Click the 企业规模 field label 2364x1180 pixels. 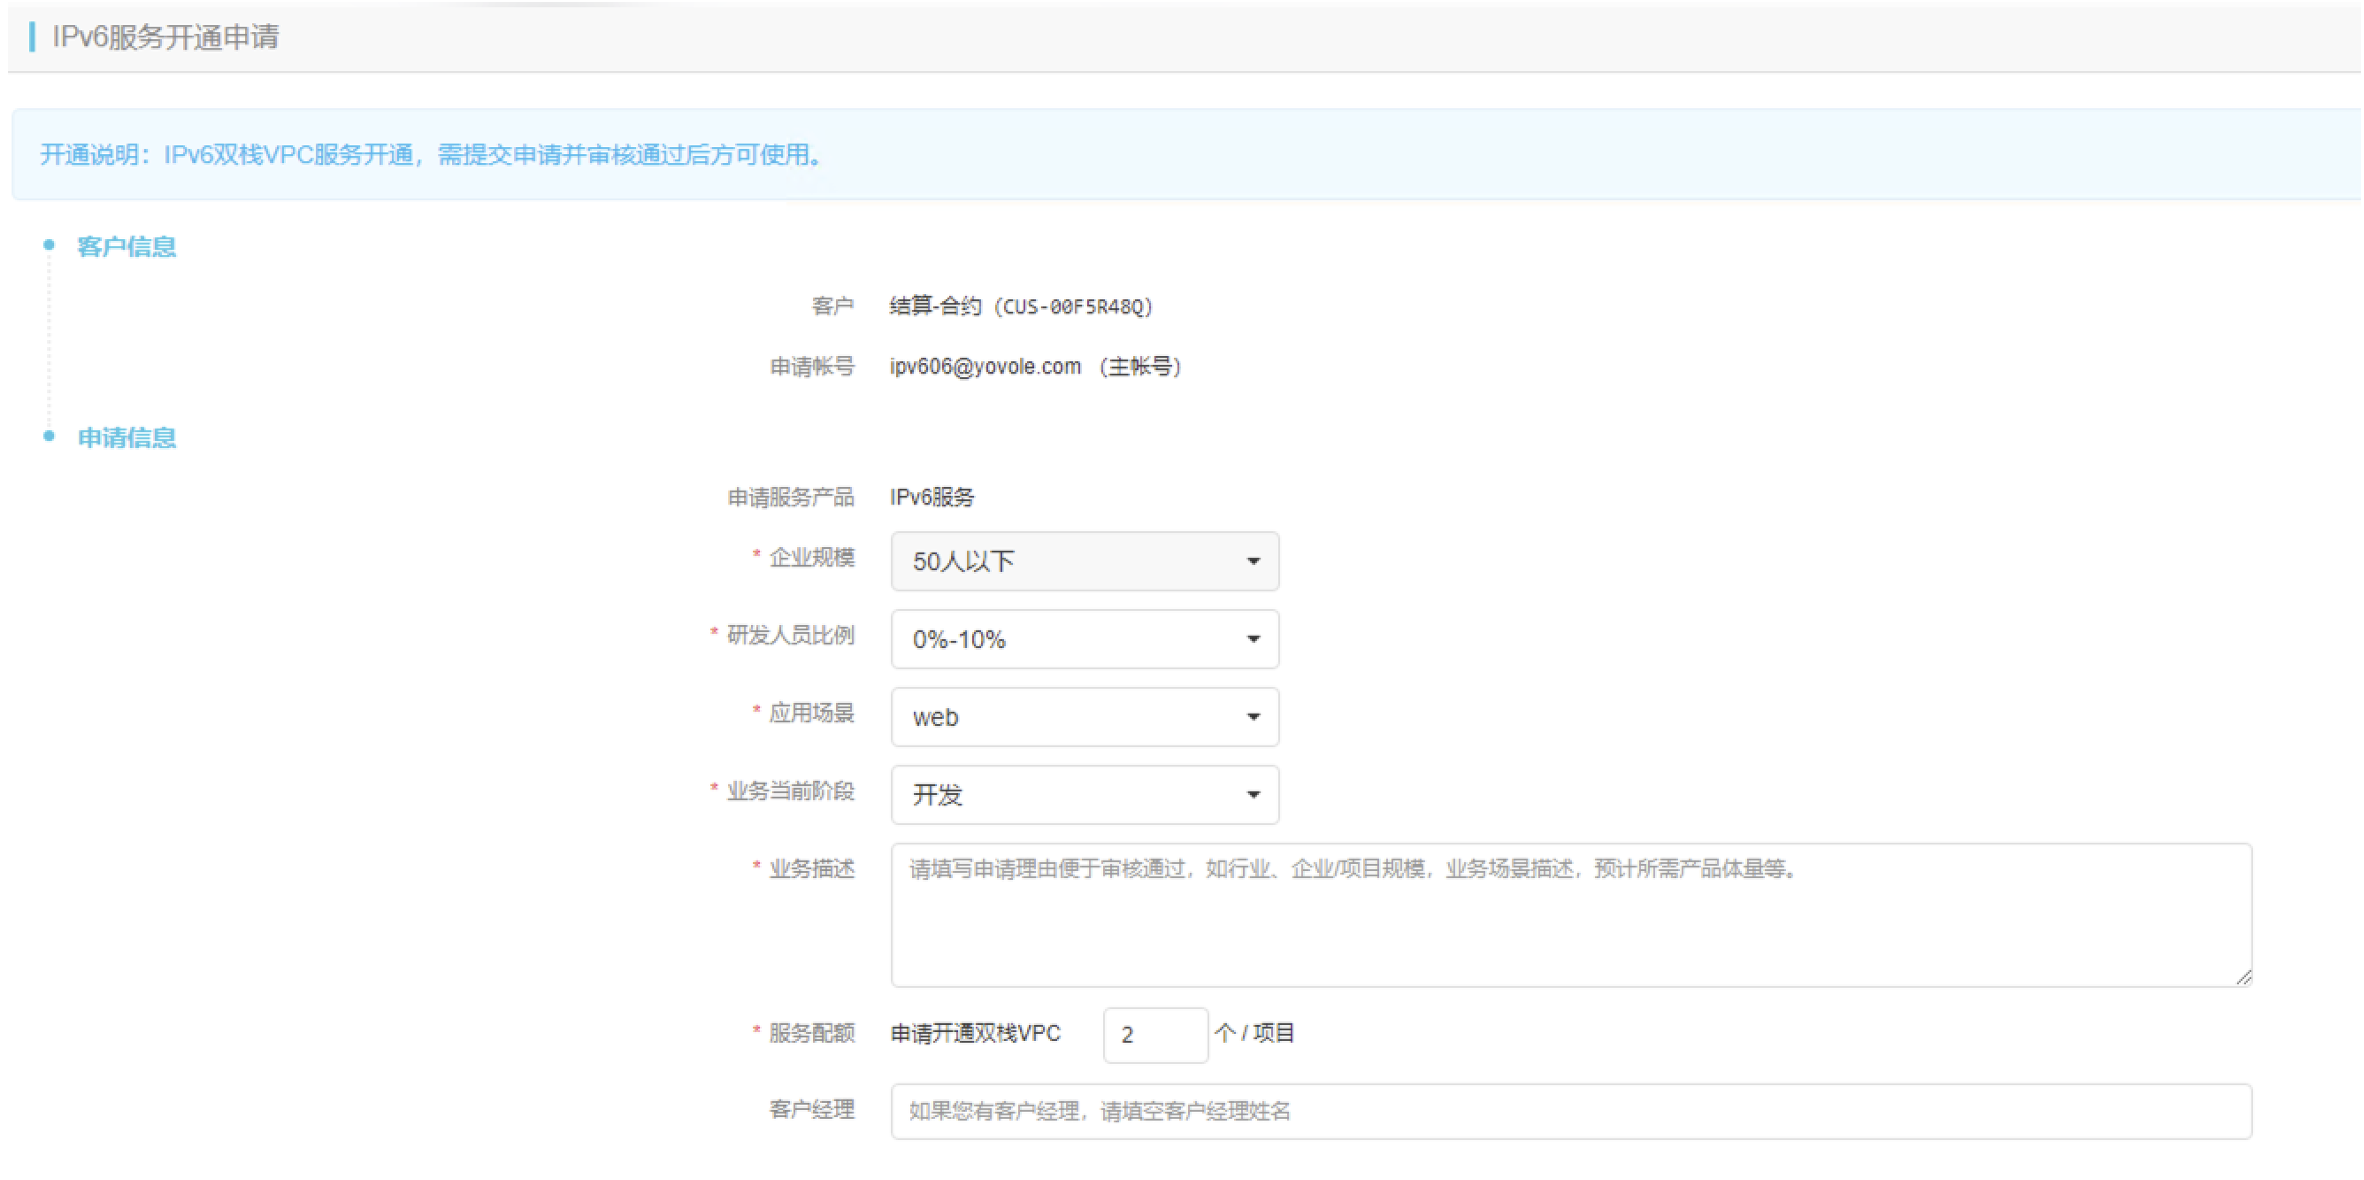coord(811,558)
